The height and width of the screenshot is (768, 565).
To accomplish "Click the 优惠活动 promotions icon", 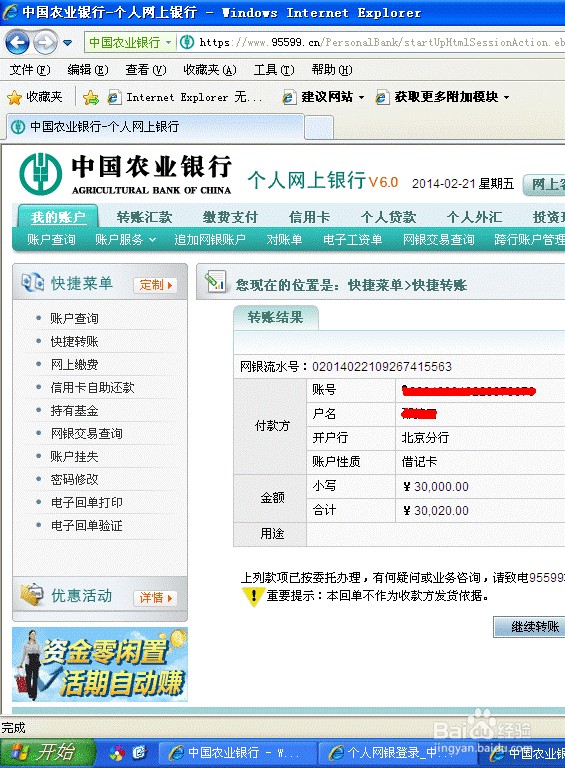I will click(x=31, y=595).
